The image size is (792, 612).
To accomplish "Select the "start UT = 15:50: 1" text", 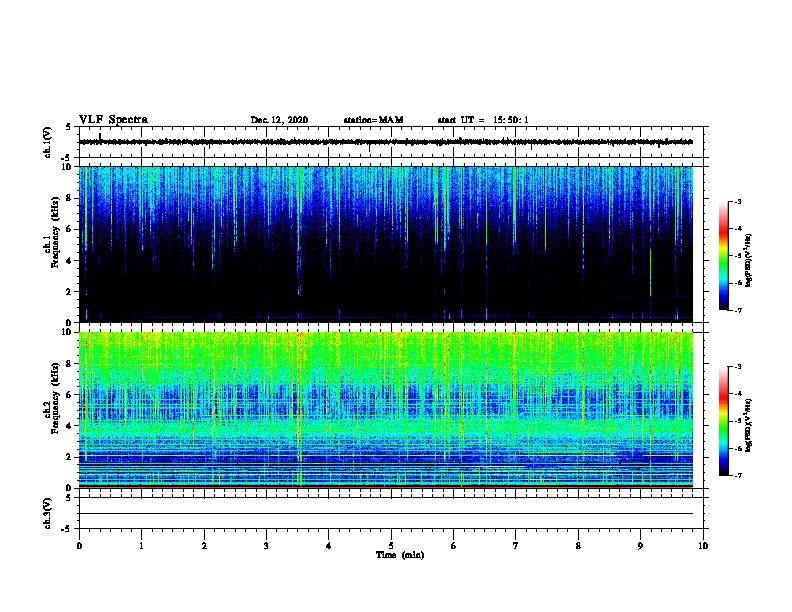I will click(x=483, y=120).
